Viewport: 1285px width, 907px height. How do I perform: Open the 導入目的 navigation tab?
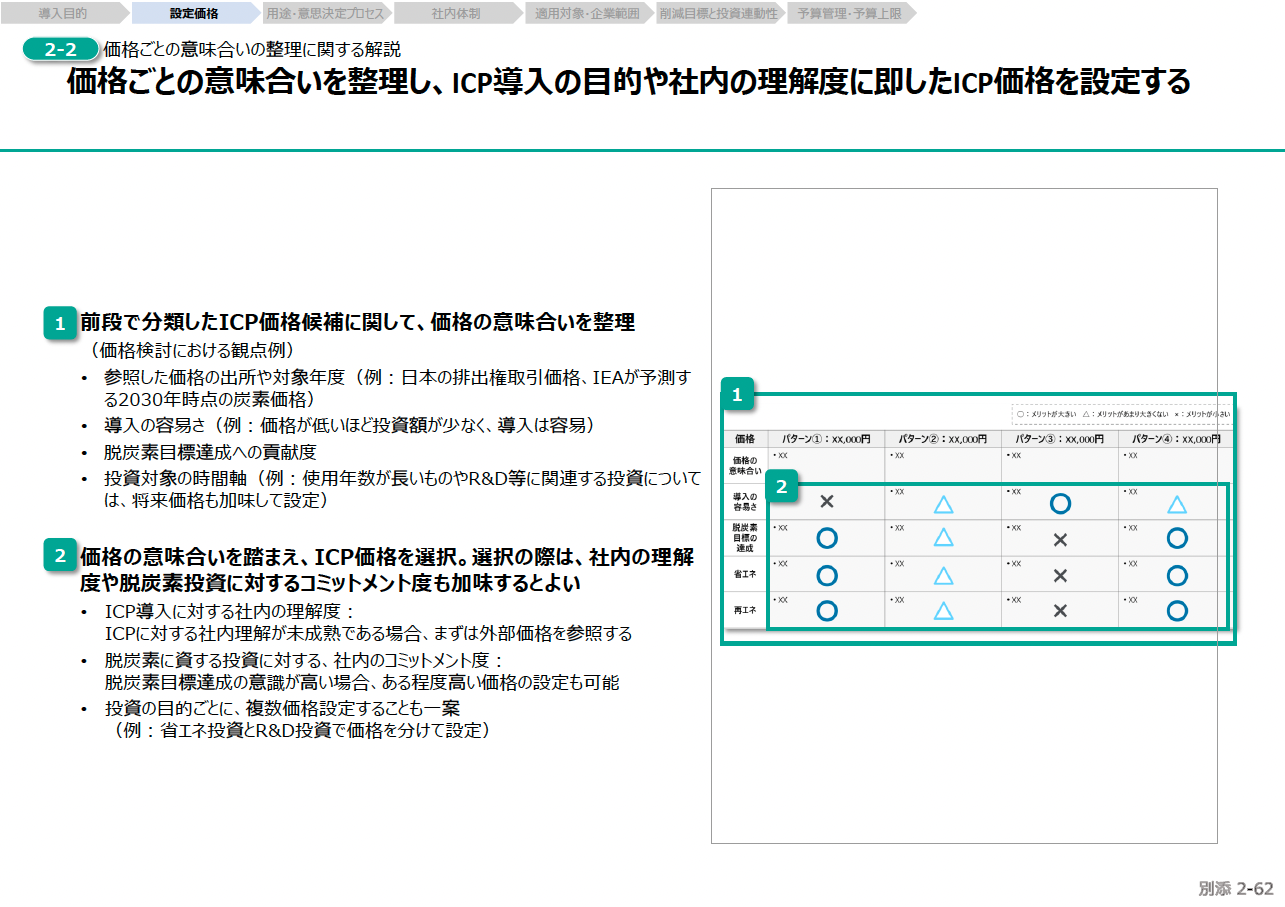[x=63, y=14]
